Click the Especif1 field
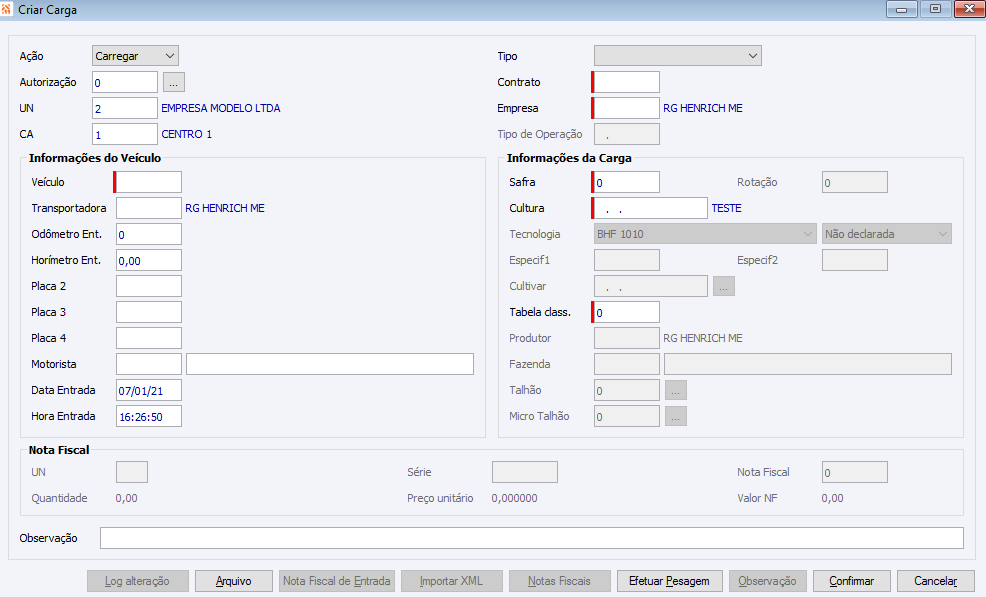This screenshot has width=986, height=597. (x=627, y=260)
